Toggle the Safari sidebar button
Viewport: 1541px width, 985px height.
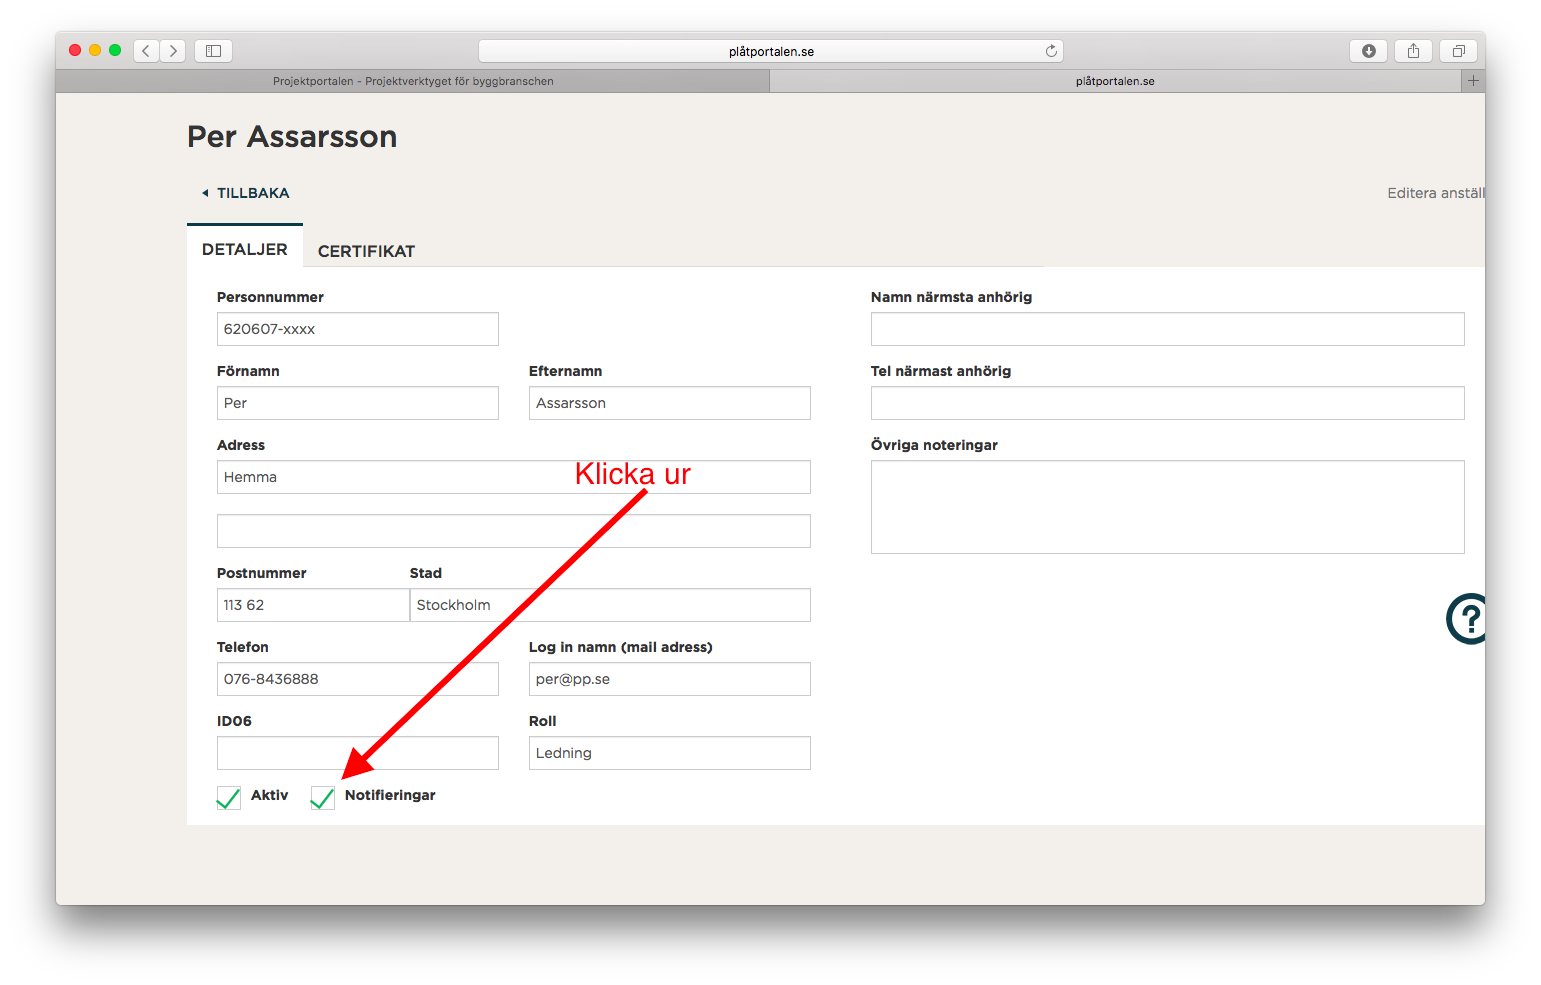tap(213, 51)
